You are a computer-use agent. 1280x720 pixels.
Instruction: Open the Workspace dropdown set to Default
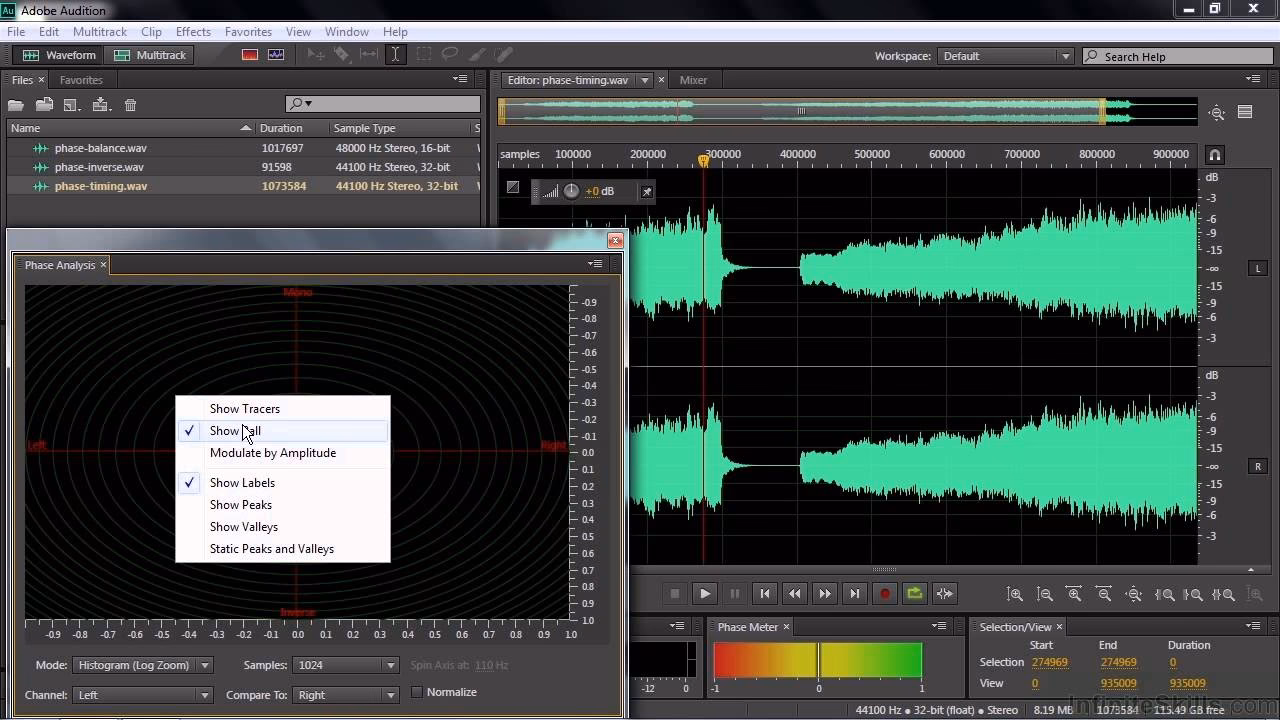pyautogui.click(x=1005, y=56)
